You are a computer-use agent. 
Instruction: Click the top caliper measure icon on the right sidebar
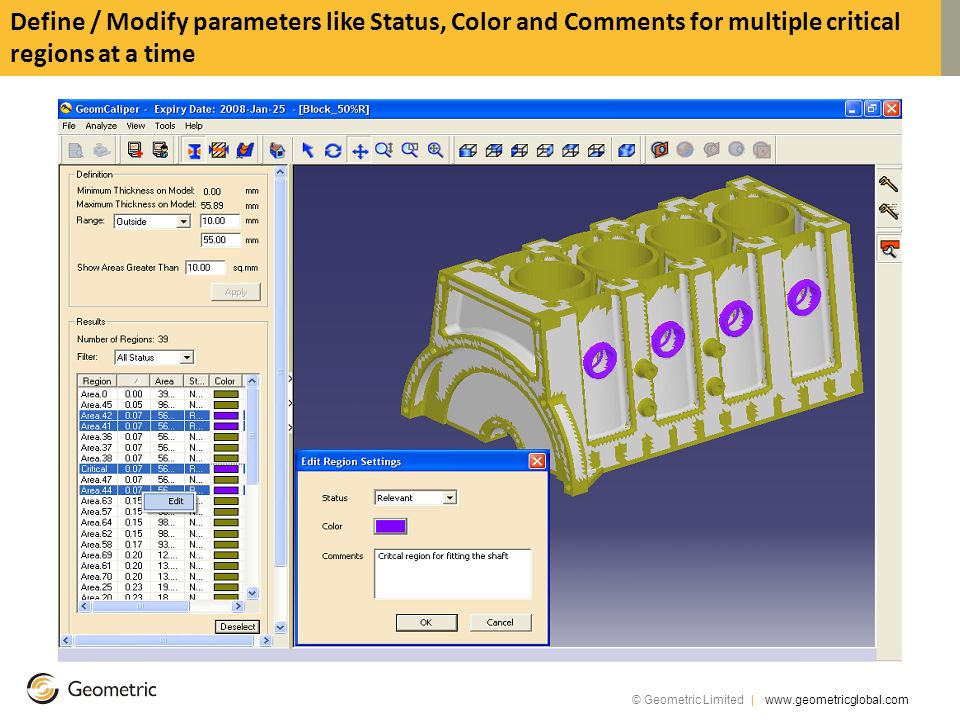tap(888, 184)
